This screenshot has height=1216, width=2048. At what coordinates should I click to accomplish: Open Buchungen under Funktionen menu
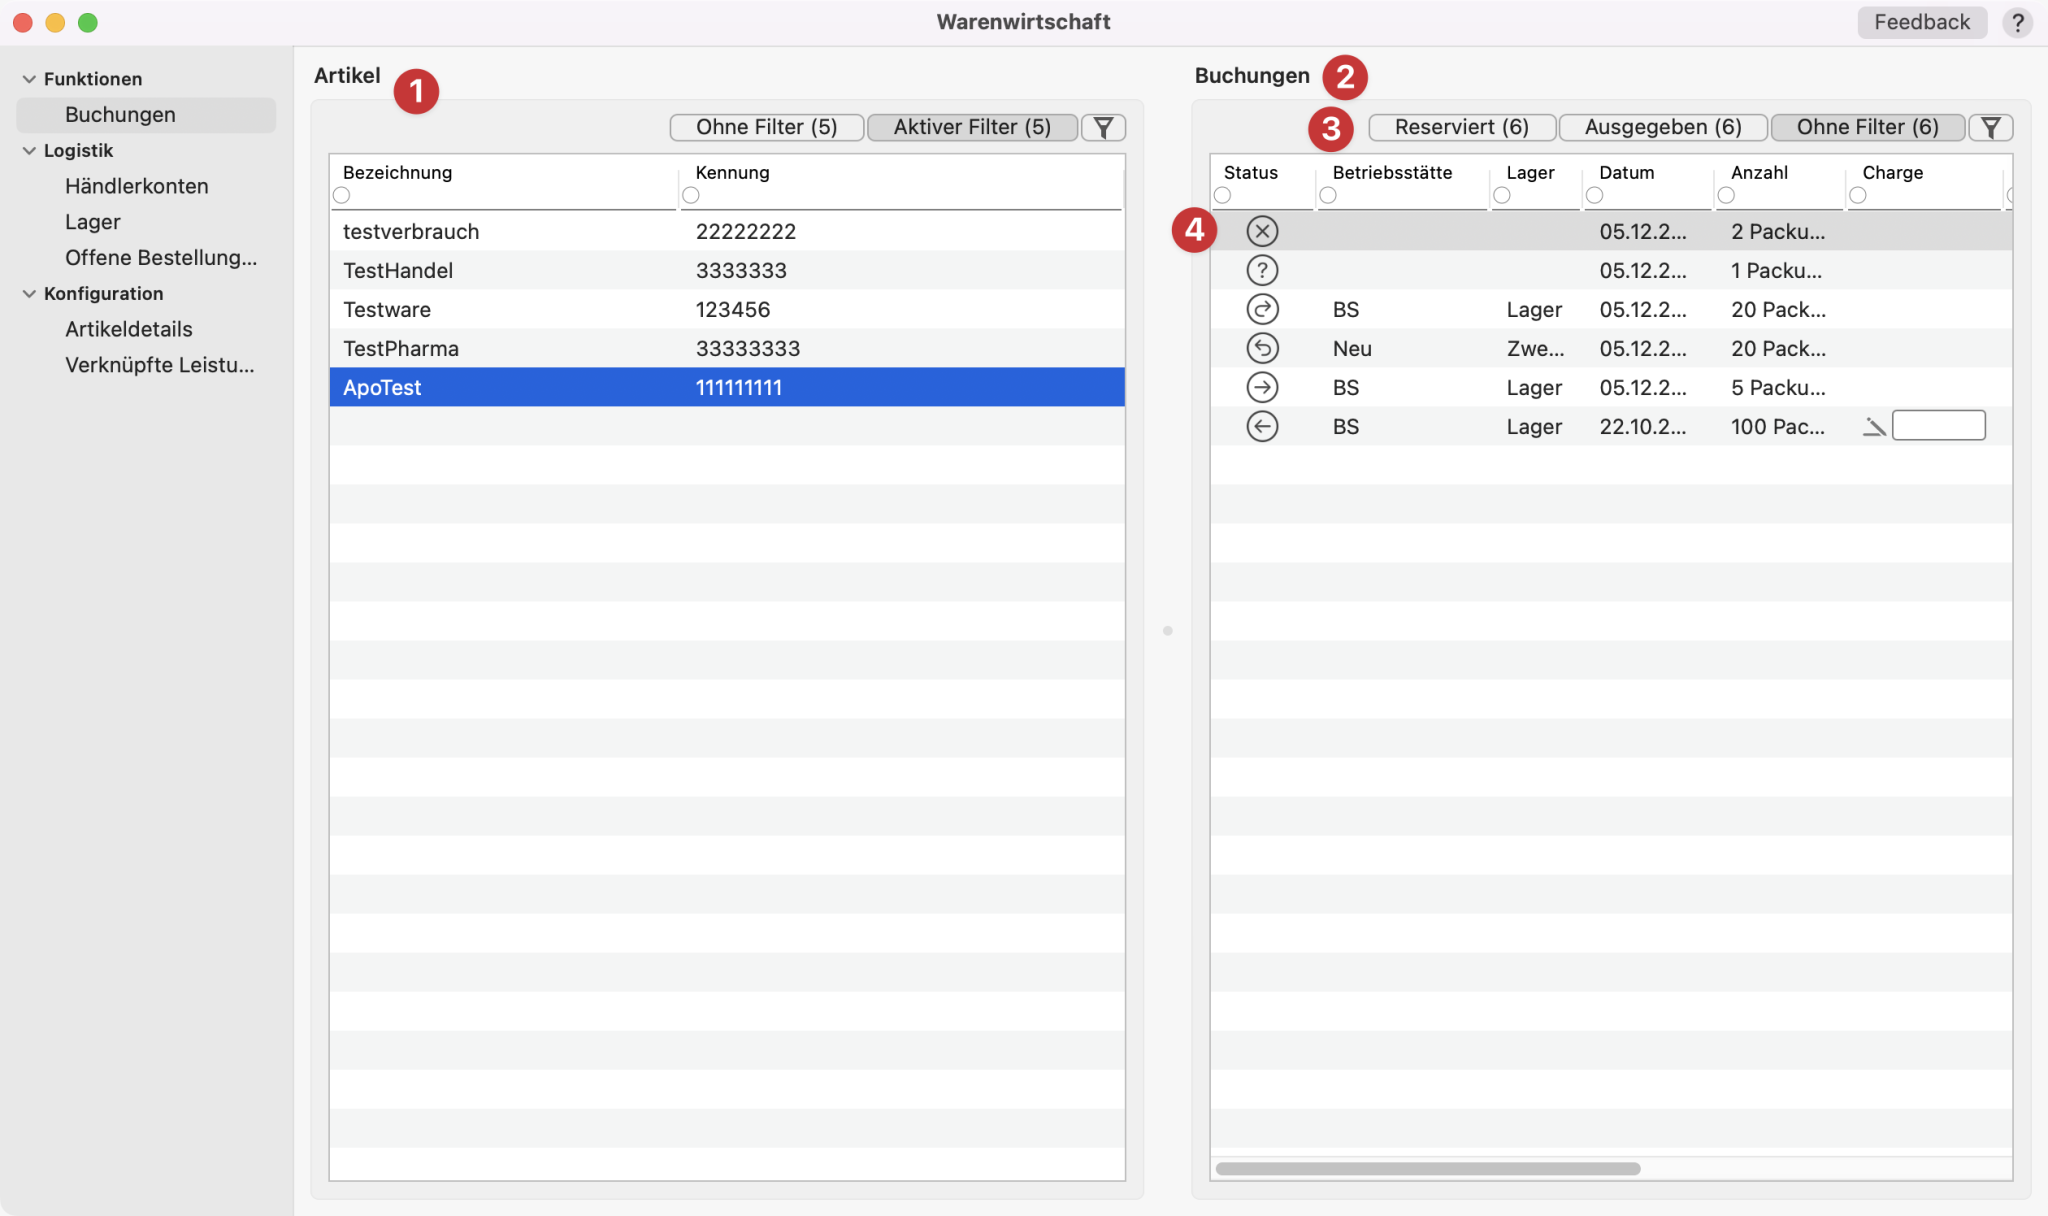[x=119, y=113]
